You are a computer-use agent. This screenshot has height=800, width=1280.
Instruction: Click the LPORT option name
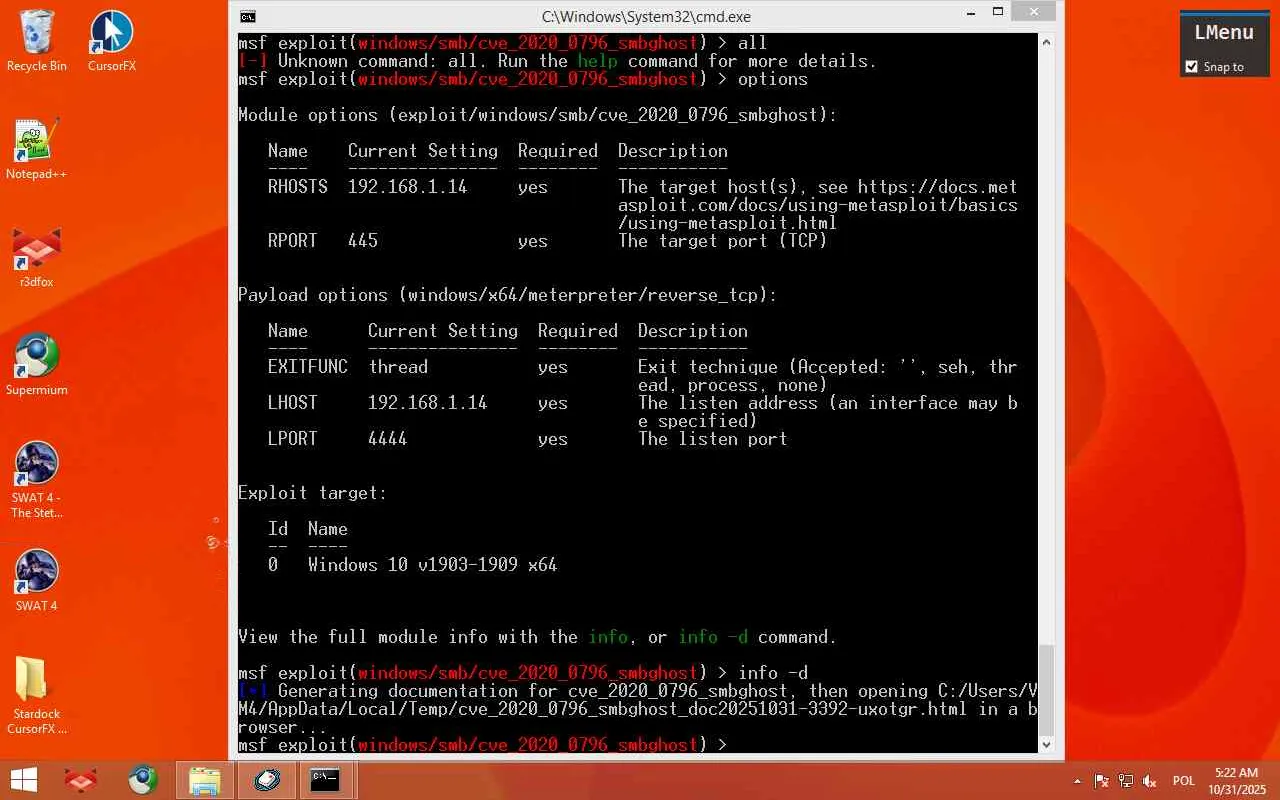tap(293, 439)
